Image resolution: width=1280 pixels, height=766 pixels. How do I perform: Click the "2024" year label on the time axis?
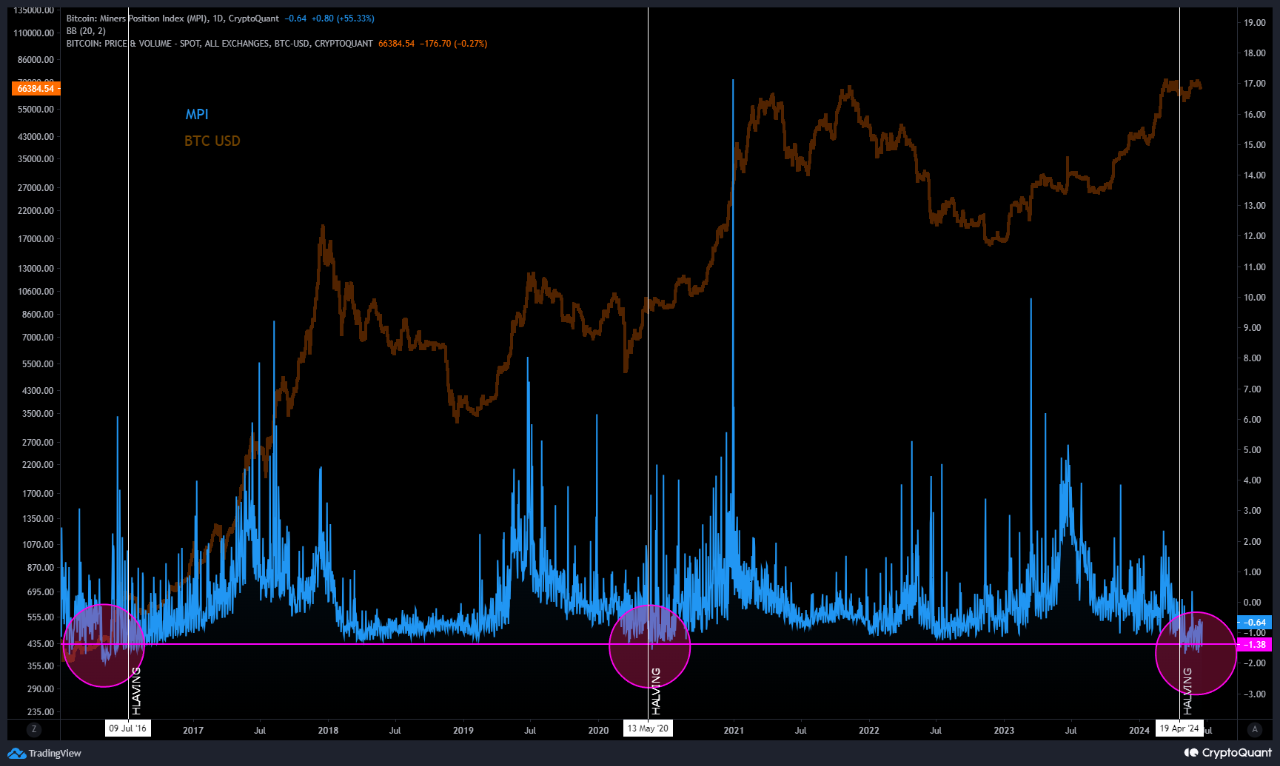tap(1139, 730)
